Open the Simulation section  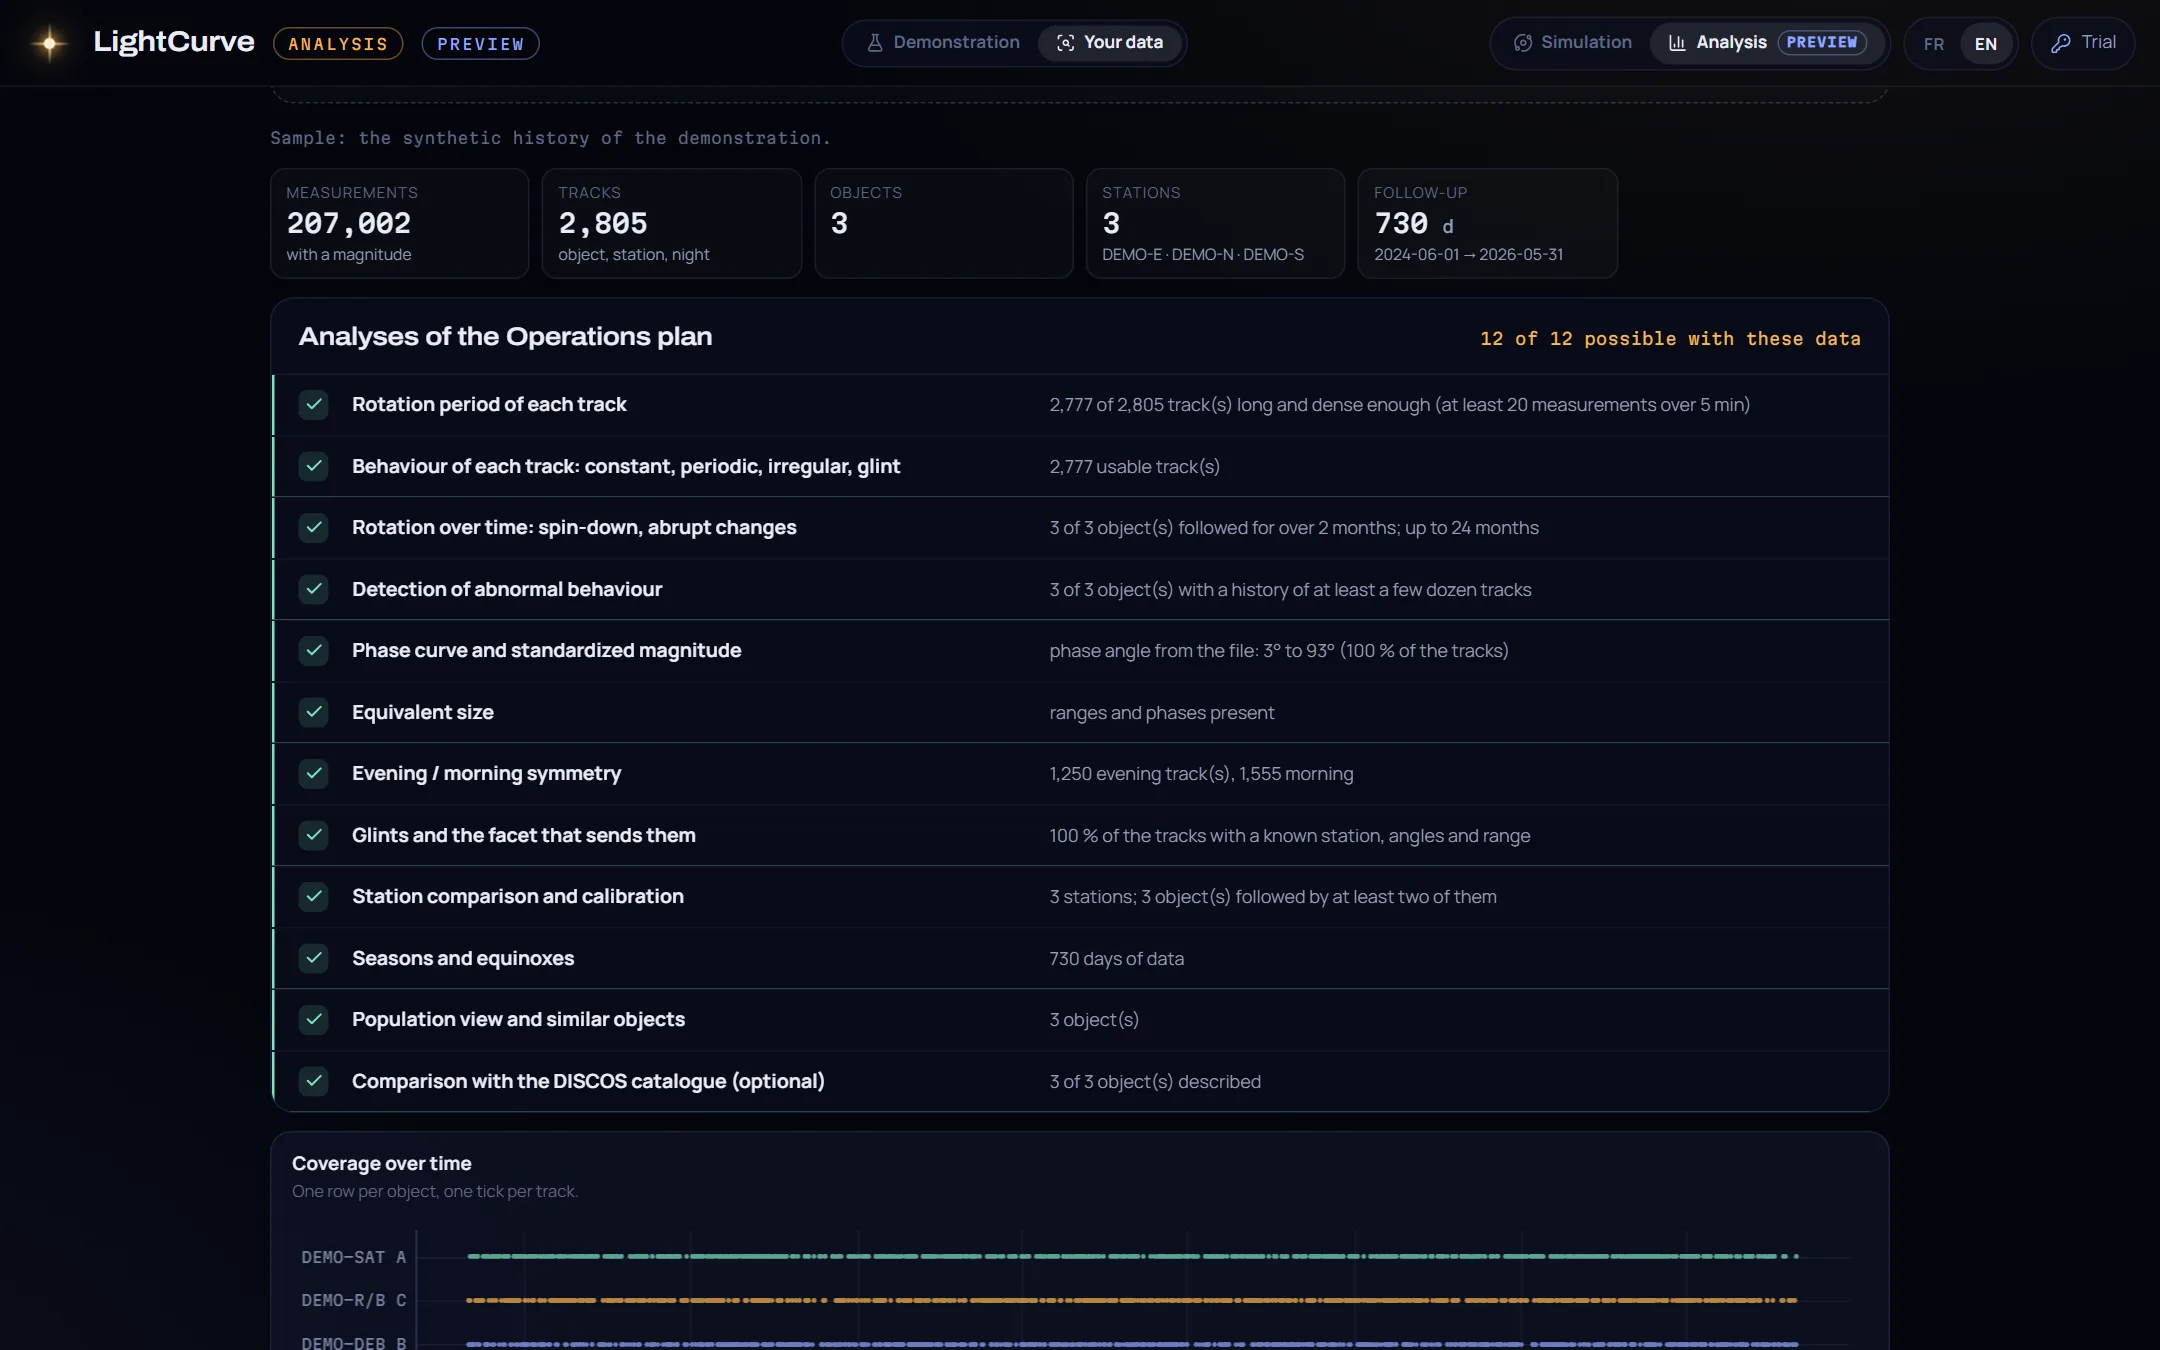(x=1573, y=43)
